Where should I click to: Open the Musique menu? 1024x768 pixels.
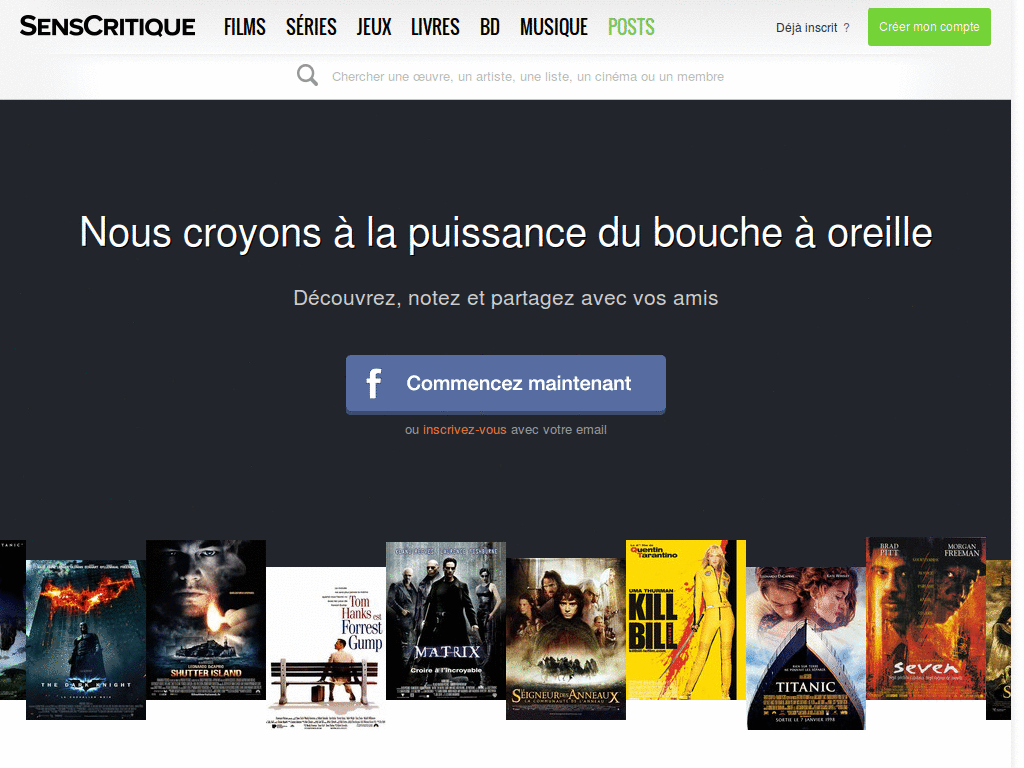pyautogui.click(x=554, y=27)
